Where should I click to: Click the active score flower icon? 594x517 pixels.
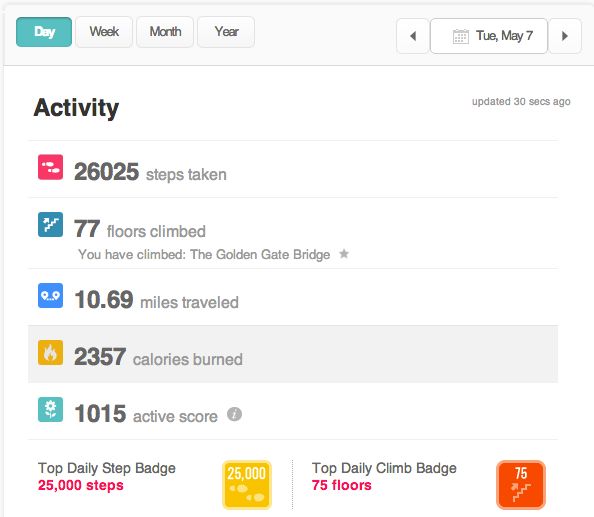50,409
